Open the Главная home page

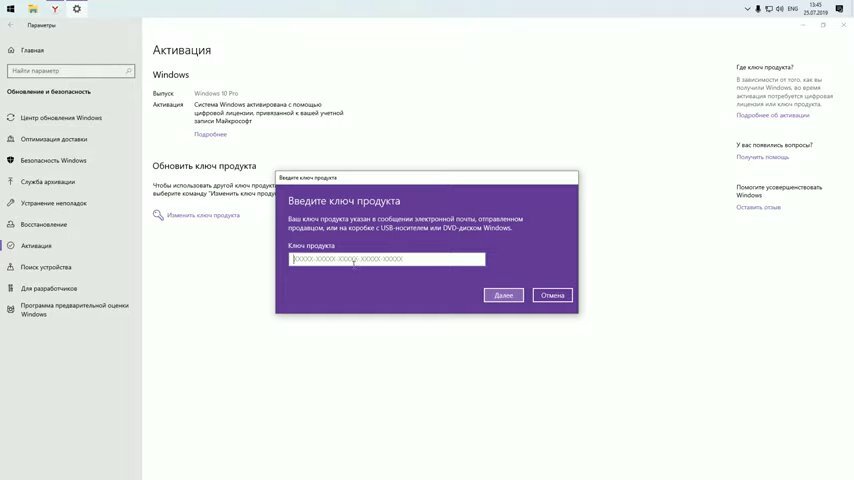tap(32, 50)
